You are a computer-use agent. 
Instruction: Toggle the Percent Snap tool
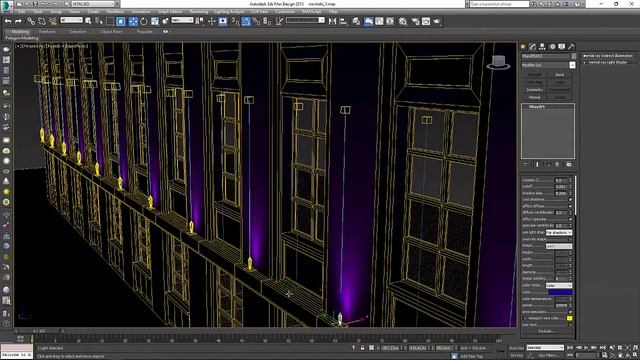(256, 21)
